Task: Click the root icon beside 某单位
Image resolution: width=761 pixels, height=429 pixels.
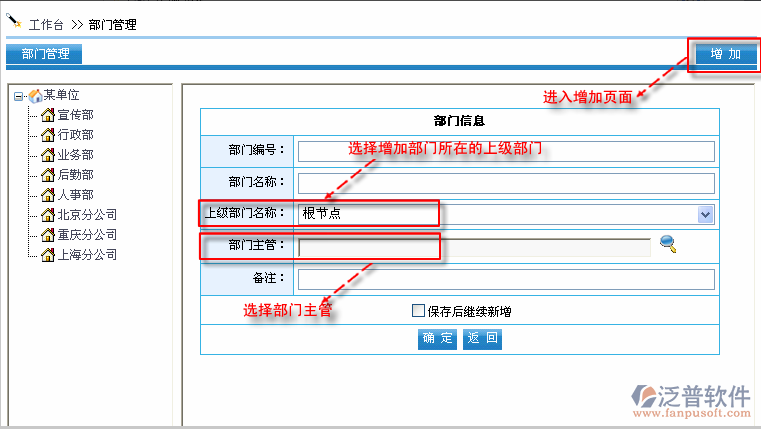Action: tap(35, 96)
